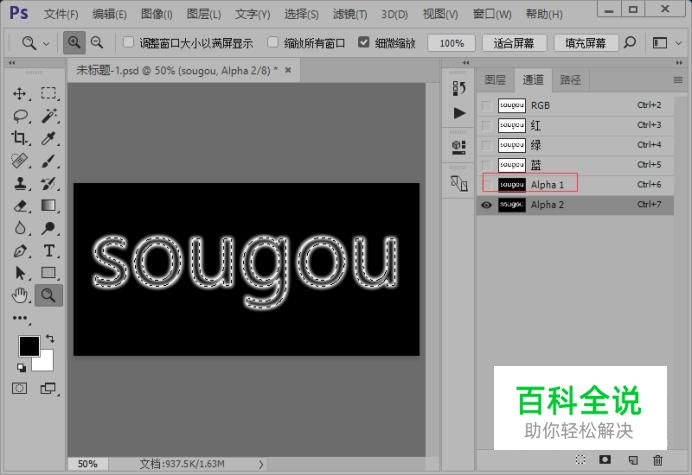The image size is (692, 475).
Task: Enable zoom all windows checkbox
Action: [273, 42]
